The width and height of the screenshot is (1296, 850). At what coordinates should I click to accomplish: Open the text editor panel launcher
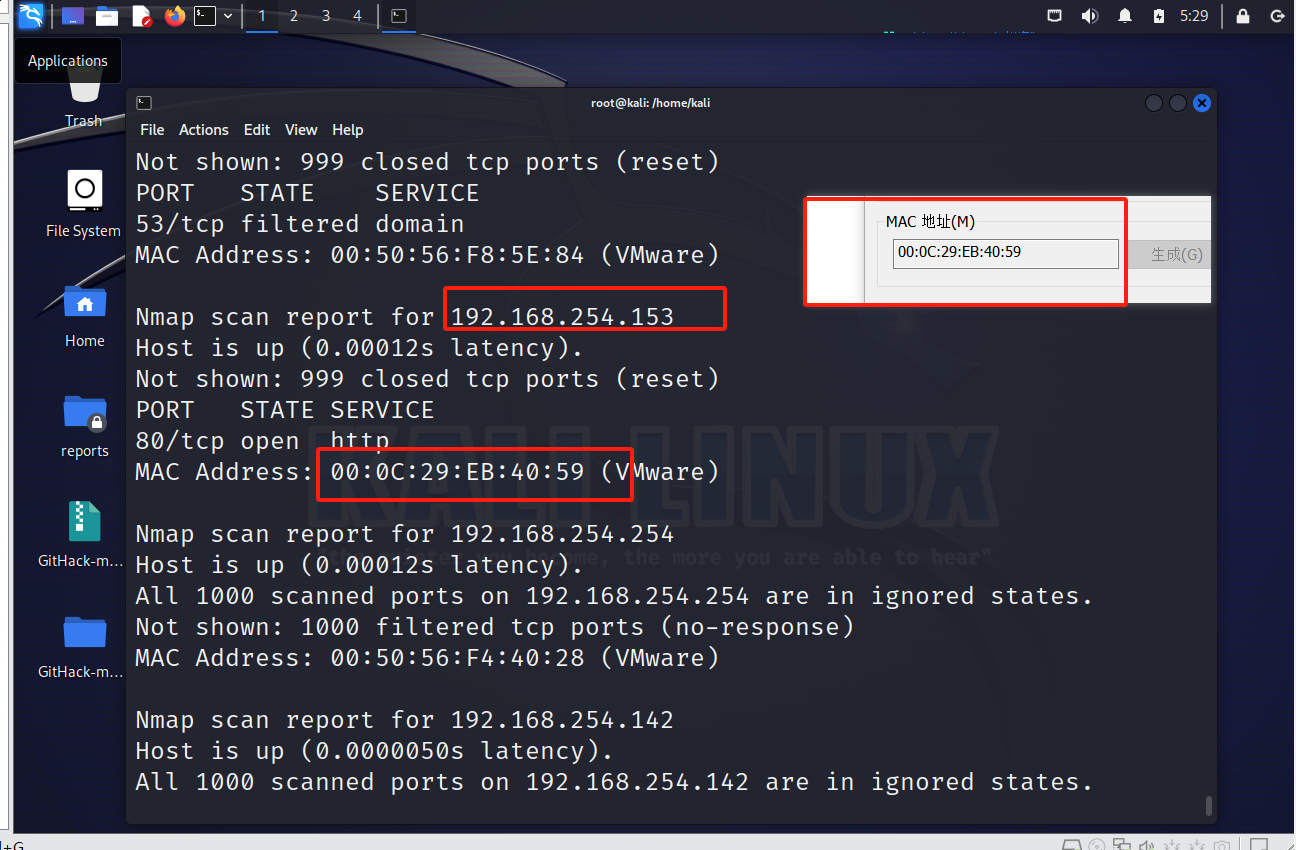point(141,16)
